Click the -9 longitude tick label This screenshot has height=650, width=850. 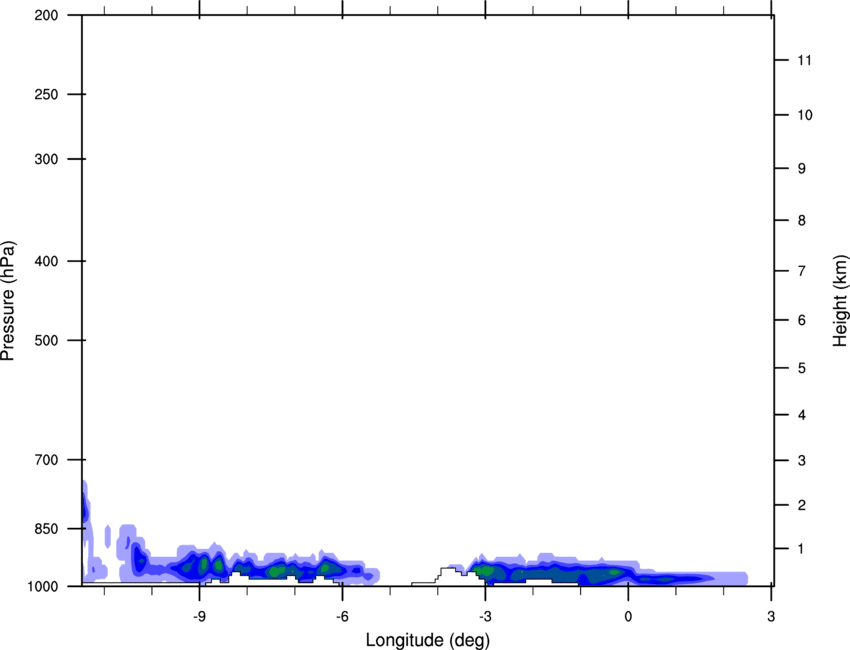(x=199, y=616)
